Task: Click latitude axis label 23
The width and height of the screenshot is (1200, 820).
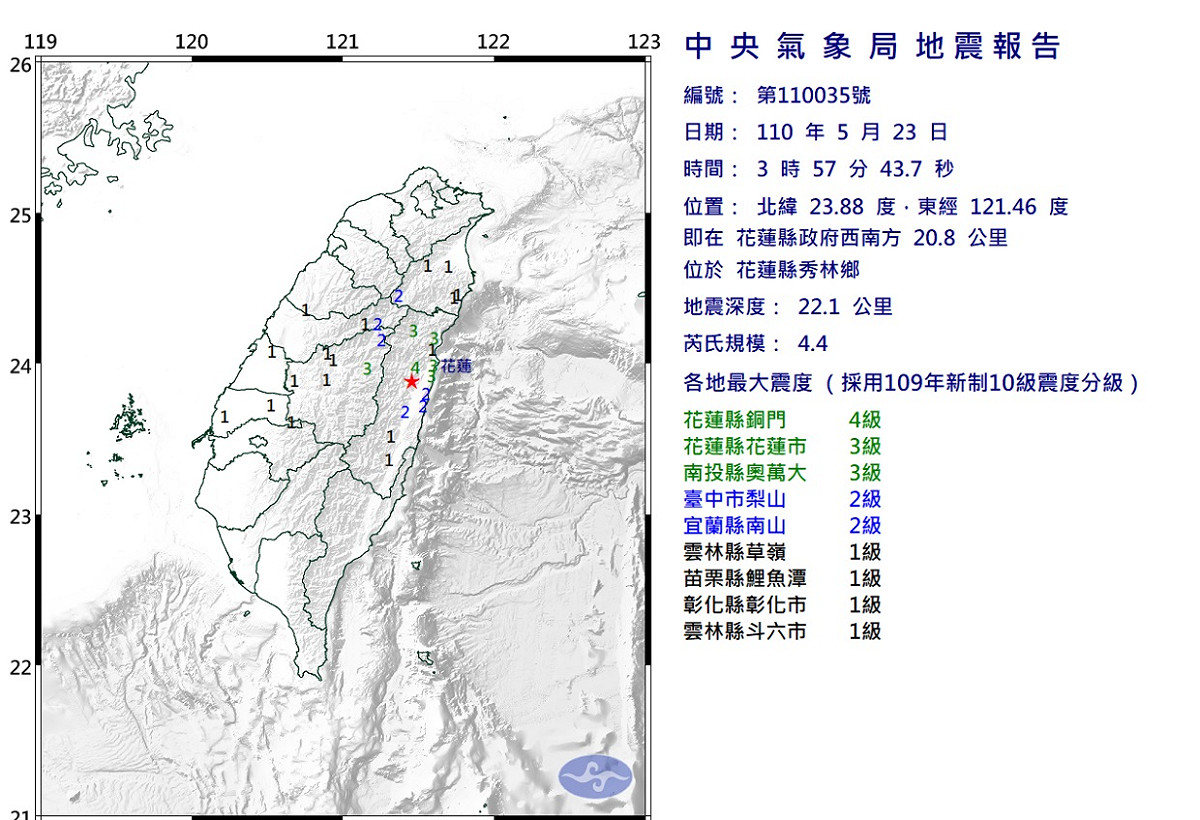Action: coord(19,516)
